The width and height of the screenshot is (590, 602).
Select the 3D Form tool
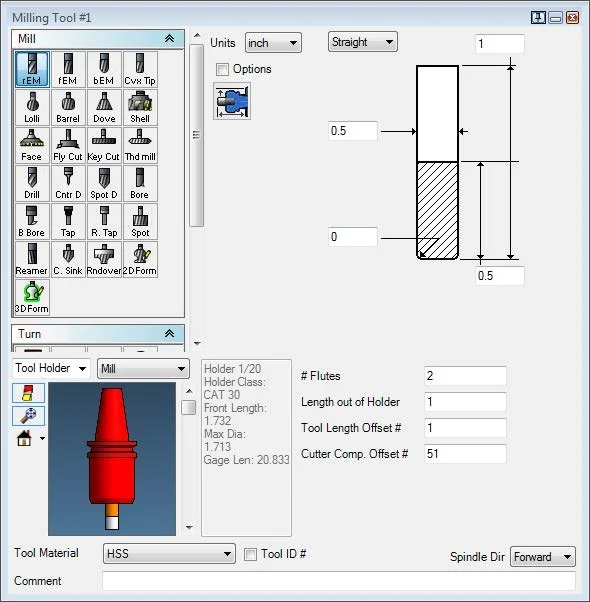(x=32, y=298)
